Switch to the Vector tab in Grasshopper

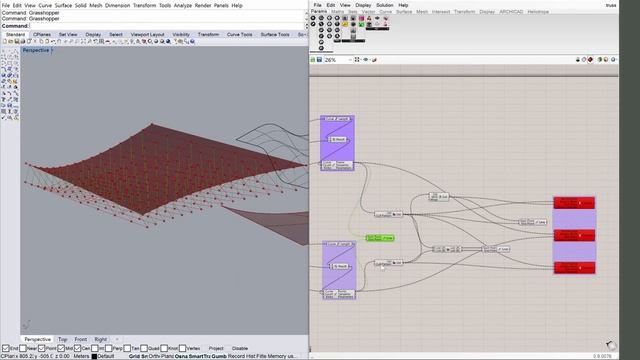tap(368, 12)
